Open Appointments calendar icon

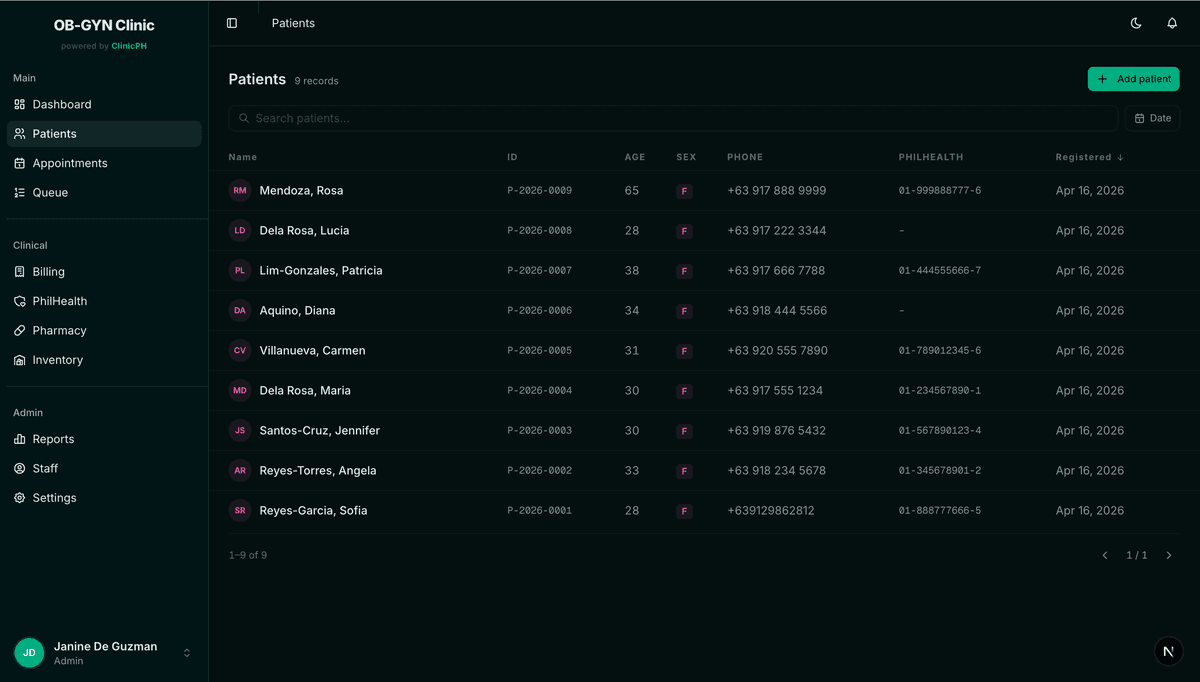pyautogui.click(x=20, y=163)
